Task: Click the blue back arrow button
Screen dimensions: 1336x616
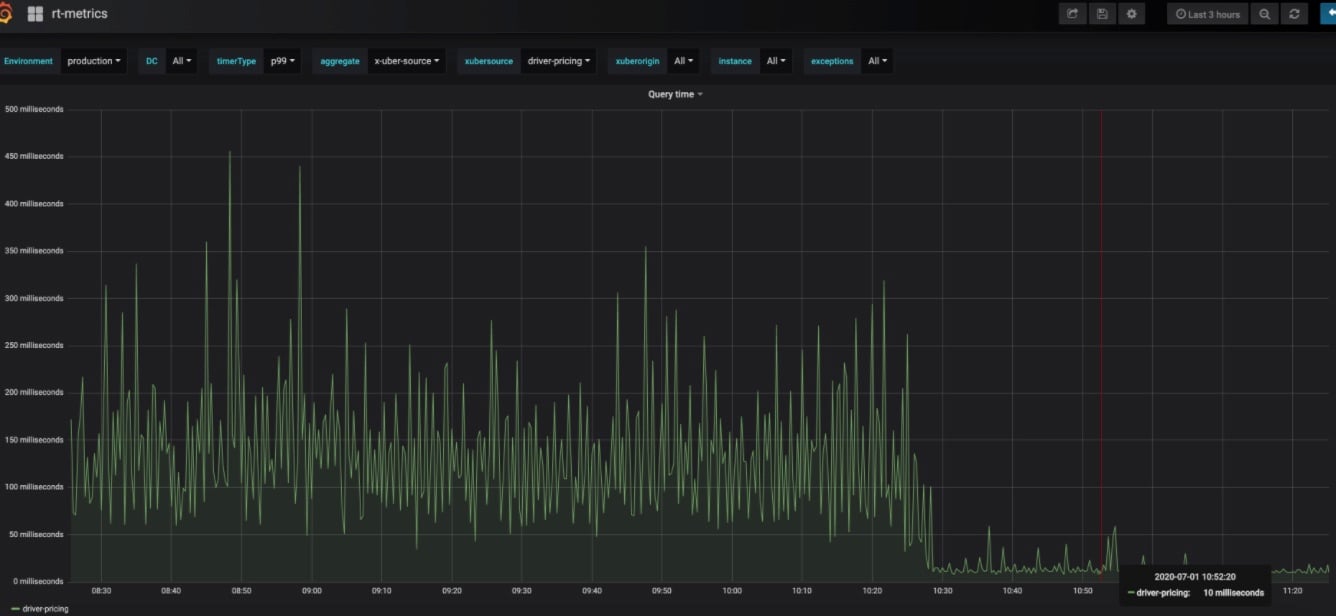Action: [1329, 14]
